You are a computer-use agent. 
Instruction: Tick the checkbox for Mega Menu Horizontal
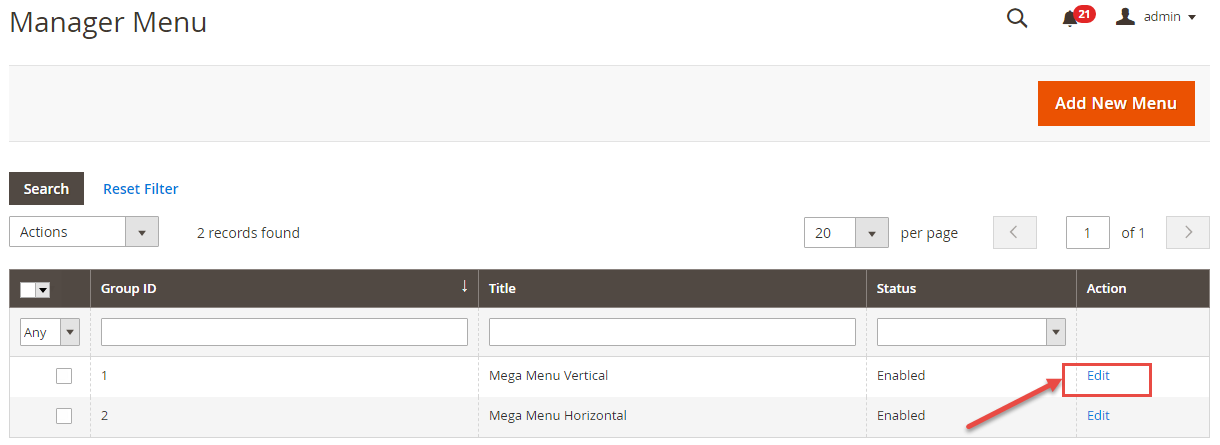(64, 416)
